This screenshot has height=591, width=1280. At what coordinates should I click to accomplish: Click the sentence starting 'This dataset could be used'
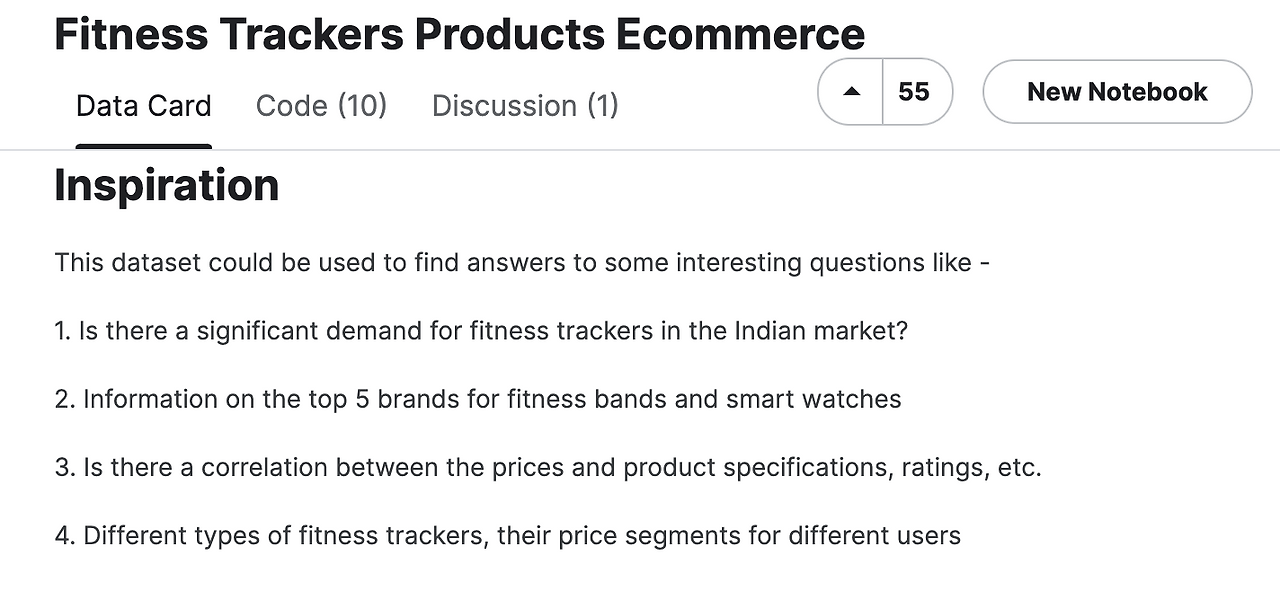click(522, 263)
